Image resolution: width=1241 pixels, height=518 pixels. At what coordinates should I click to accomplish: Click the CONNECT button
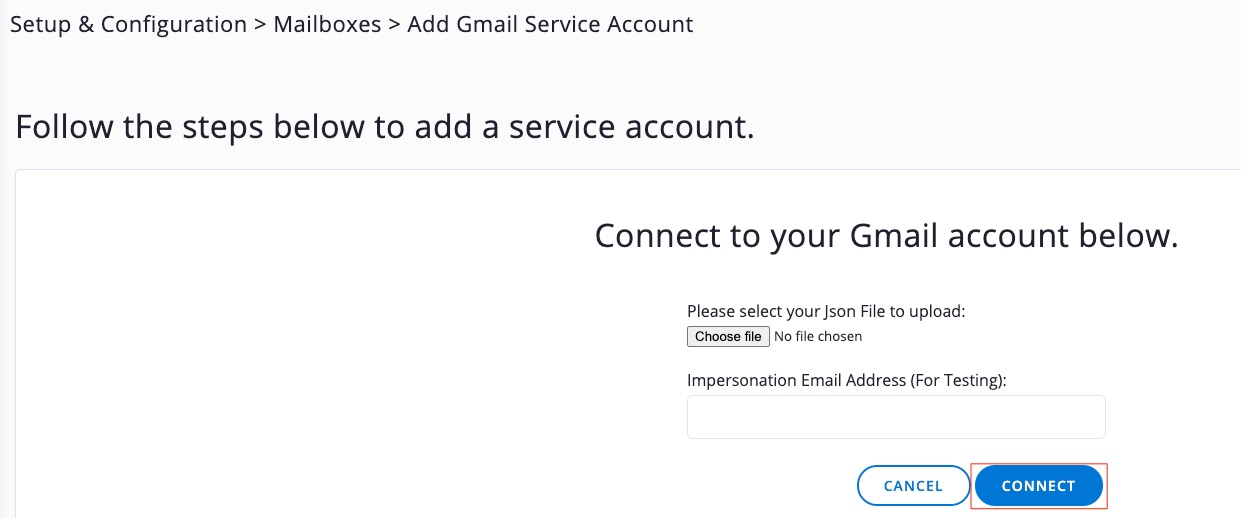coord(1038,486)
